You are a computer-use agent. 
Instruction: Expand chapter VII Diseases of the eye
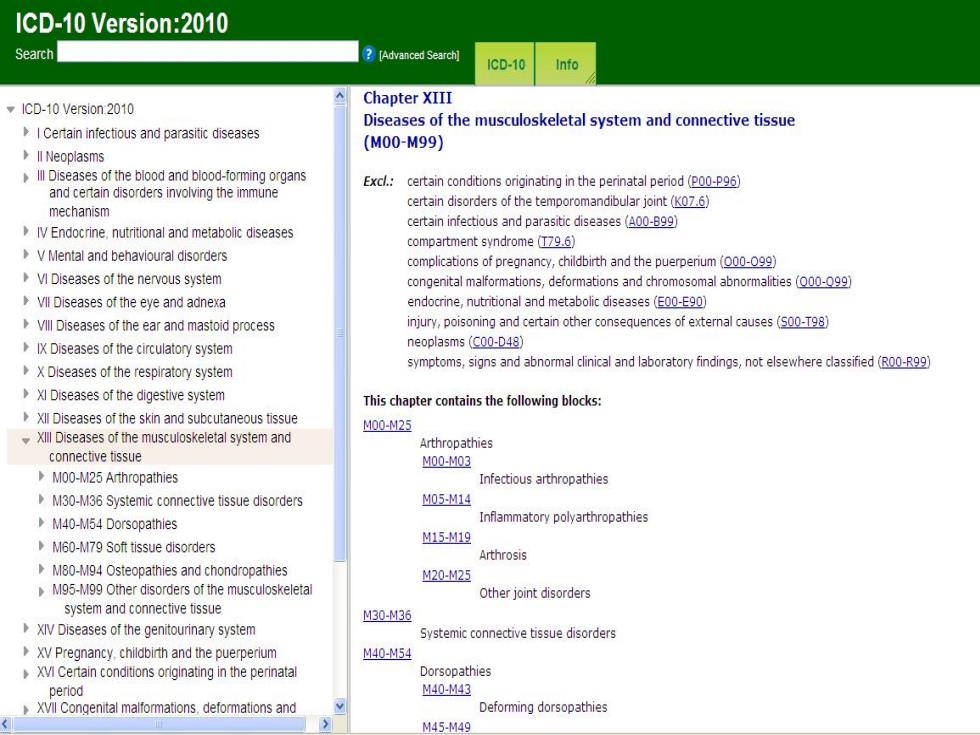(26, 301)
